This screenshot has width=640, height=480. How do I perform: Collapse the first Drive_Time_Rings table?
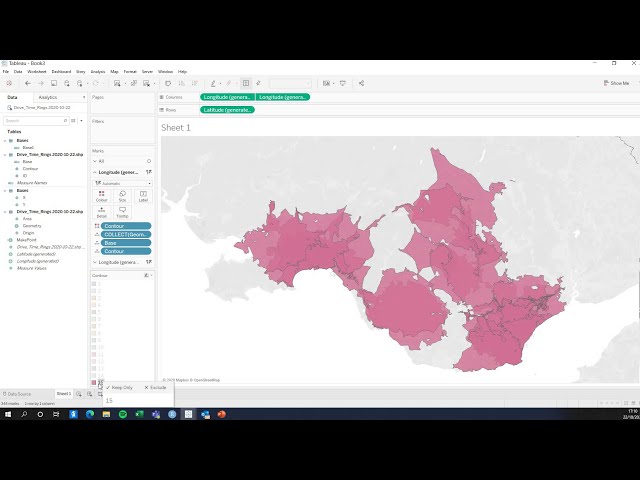click(5, 155)
